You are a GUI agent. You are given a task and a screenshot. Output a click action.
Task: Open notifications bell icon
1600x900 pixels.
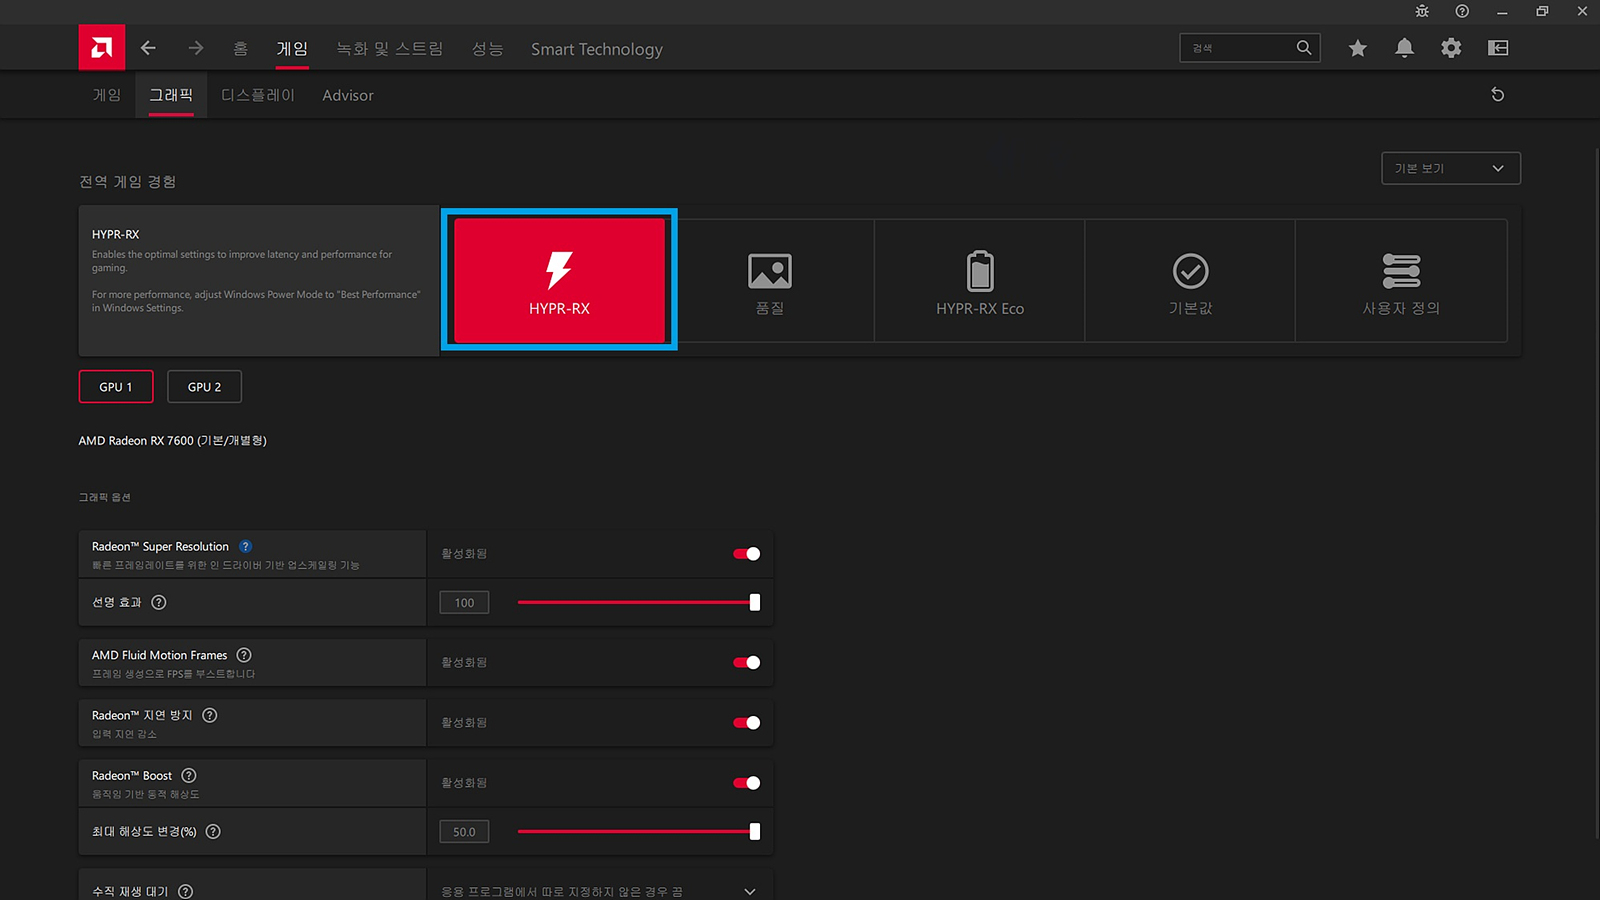pos(1404,48)
